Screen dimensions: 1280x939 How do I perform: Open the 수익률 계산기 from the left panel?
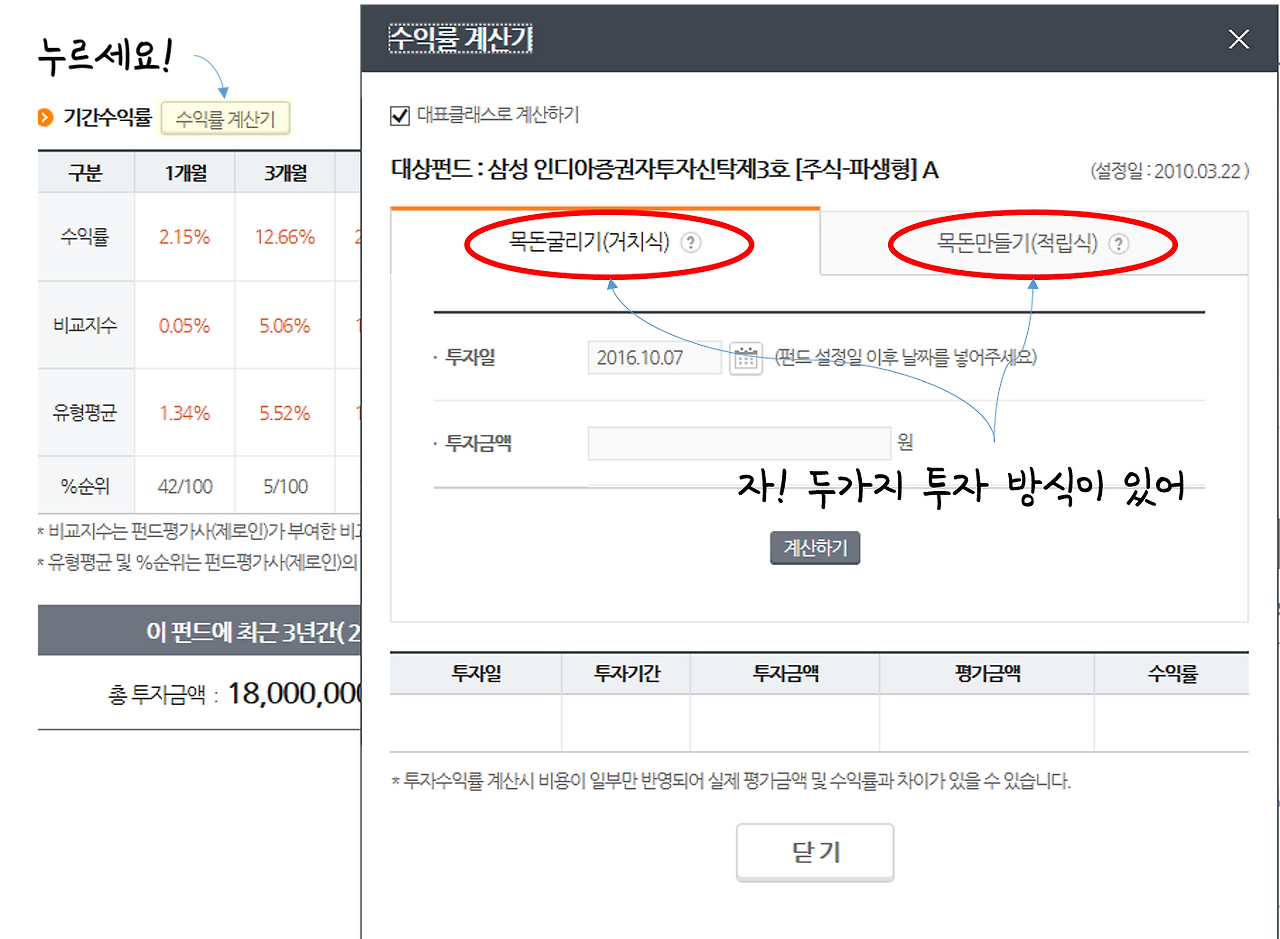point(225,117)
